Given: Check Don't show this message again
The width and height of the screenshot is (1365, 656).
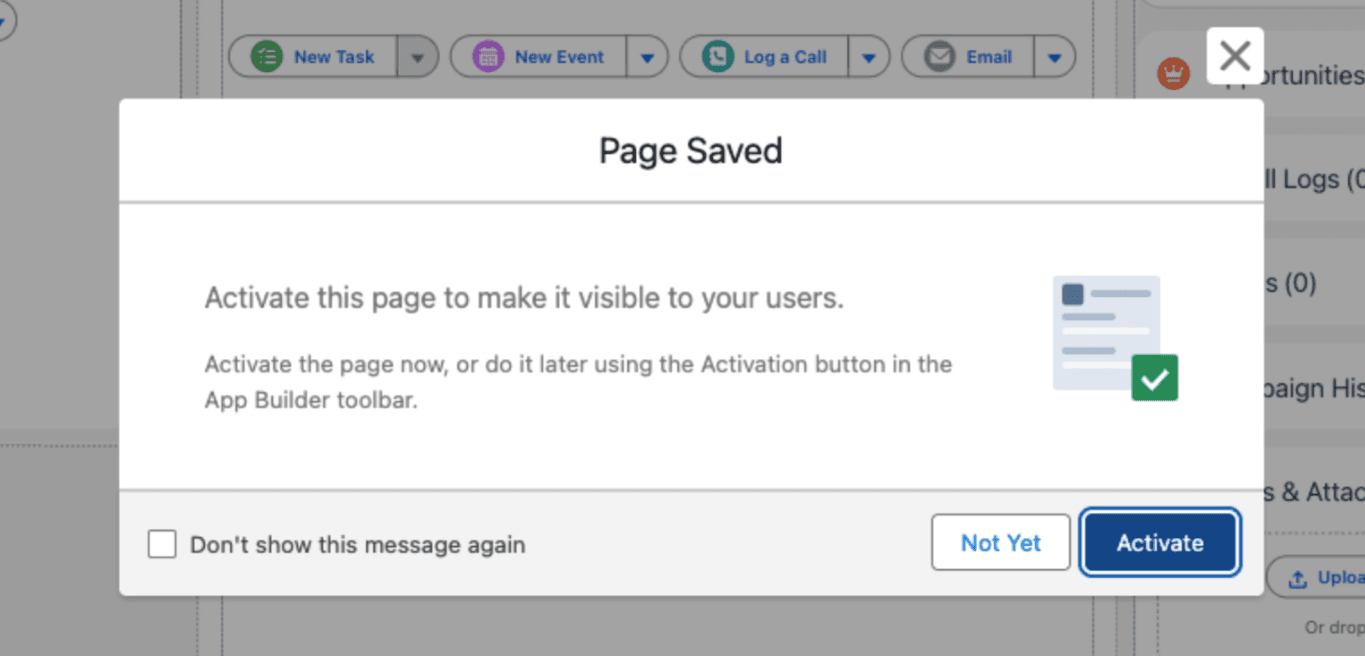Looking at the screenshot, I should pos(161,544).
